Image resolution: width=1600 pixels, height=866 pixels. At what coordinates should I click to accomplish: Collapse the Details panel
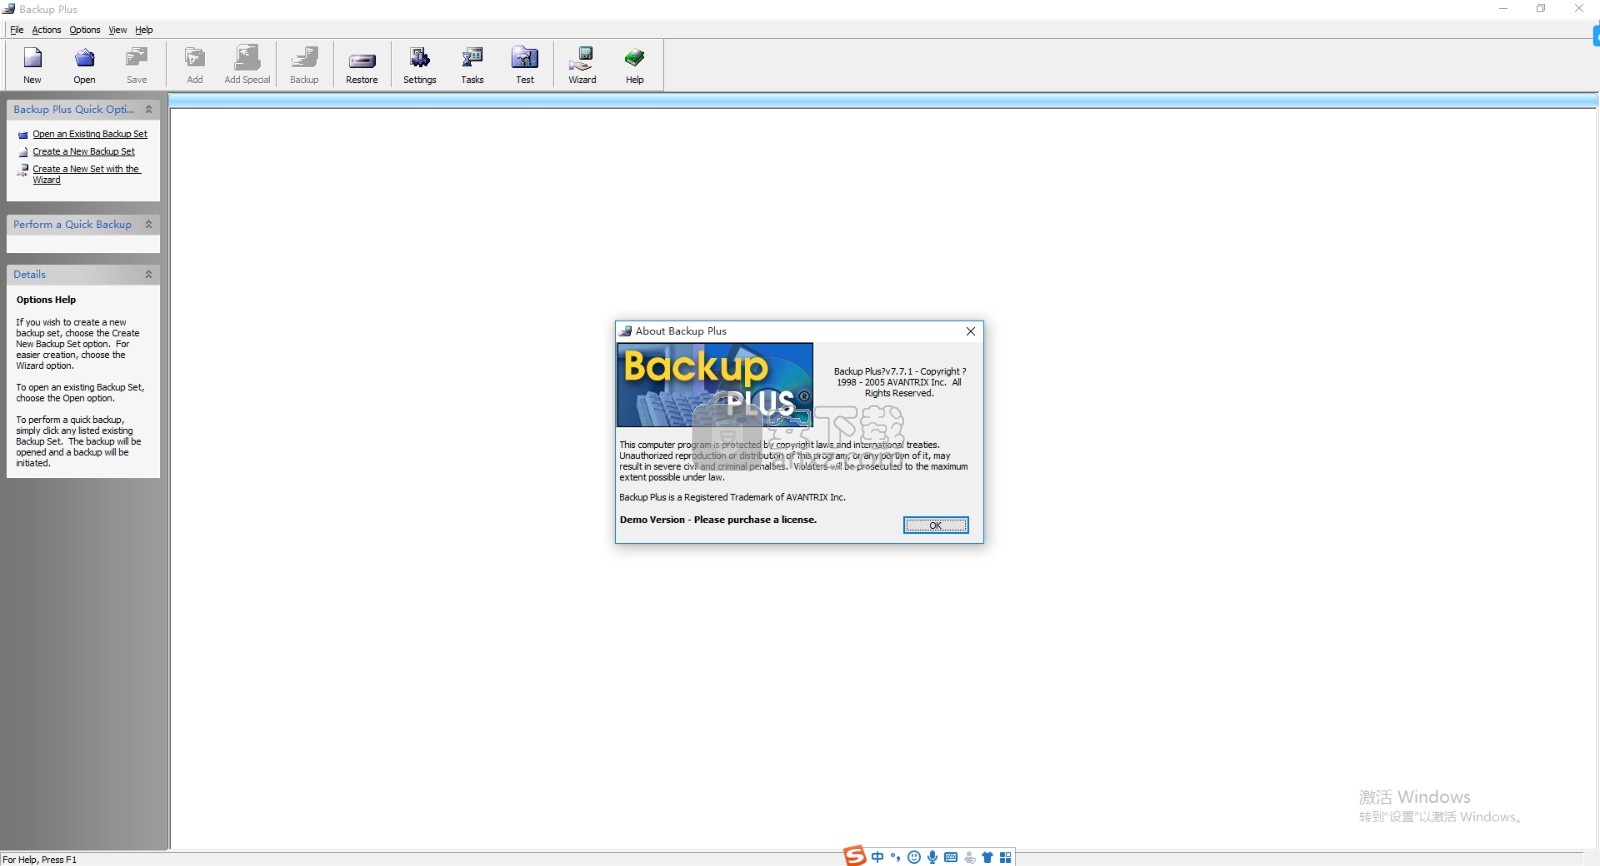point(149,274)
